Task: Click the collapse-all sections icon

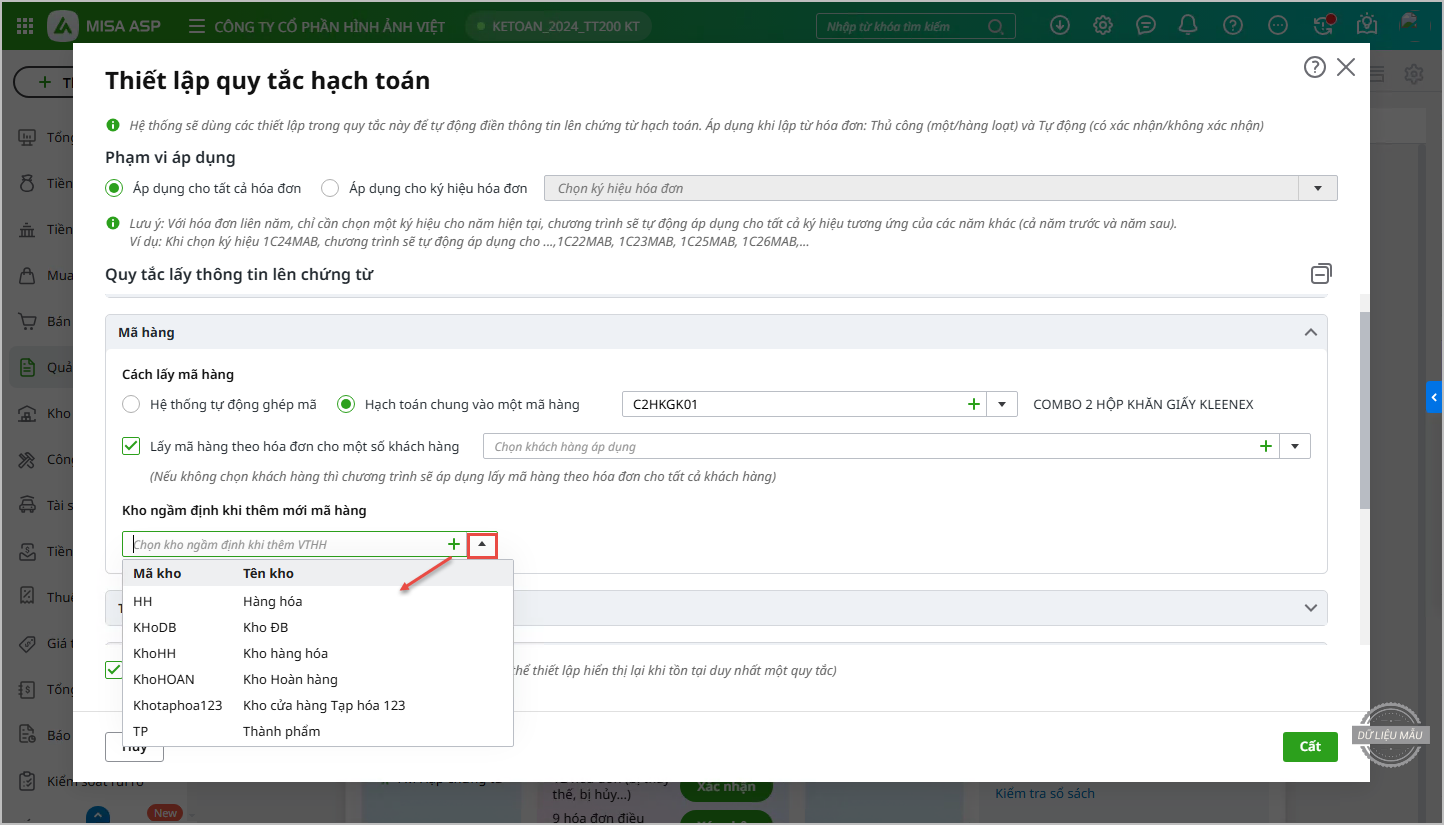Action: (x=1321, y=274)
